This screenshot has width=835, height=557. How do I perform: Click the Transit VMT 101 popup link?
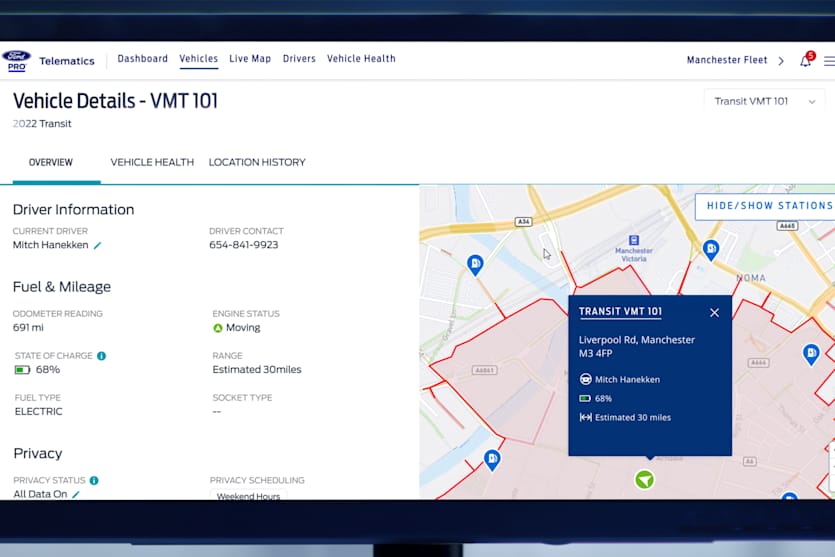point(620,312)
